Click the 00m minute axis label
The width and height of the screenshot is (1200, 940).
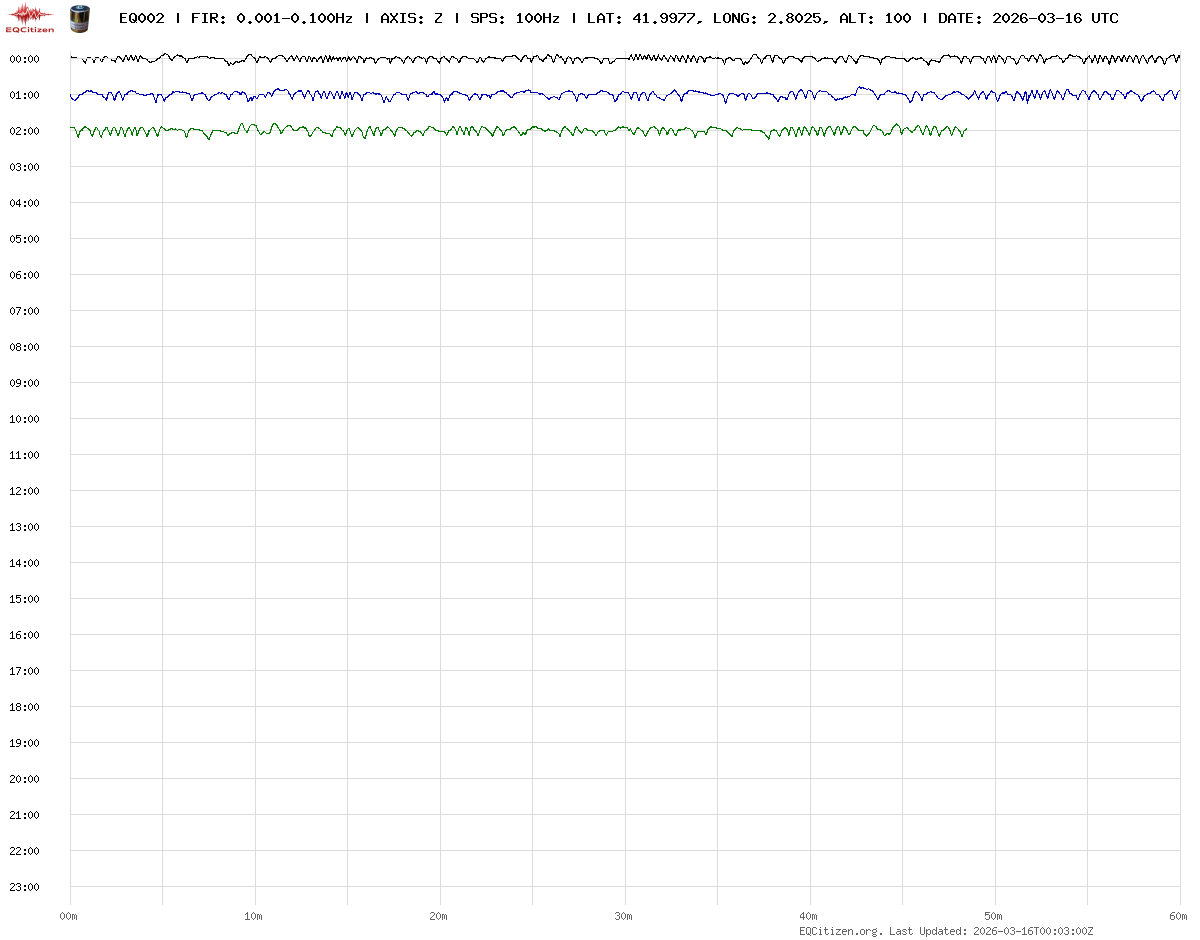(69, 916)
